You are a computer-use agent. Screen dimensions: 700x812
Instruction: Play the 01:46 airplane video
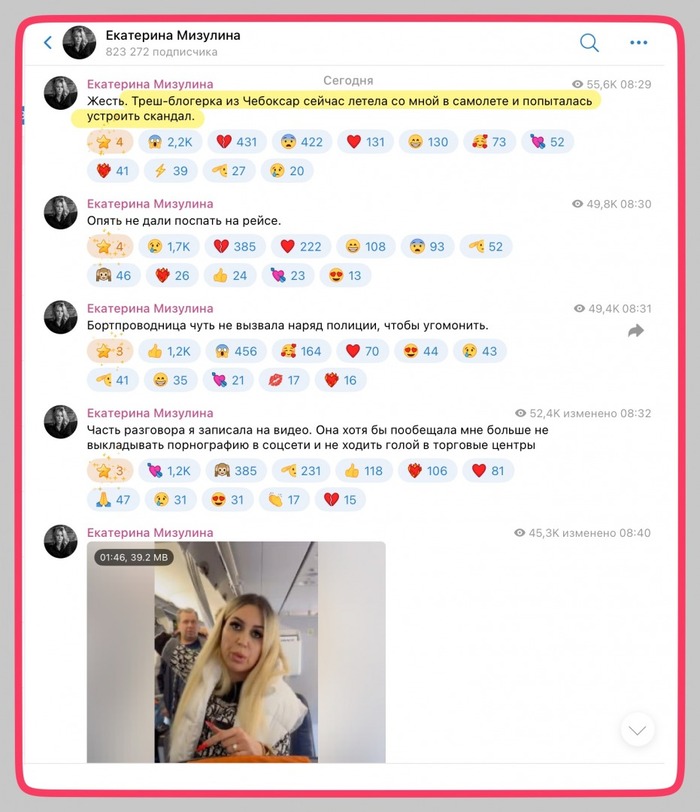click(x=236, y=652)
